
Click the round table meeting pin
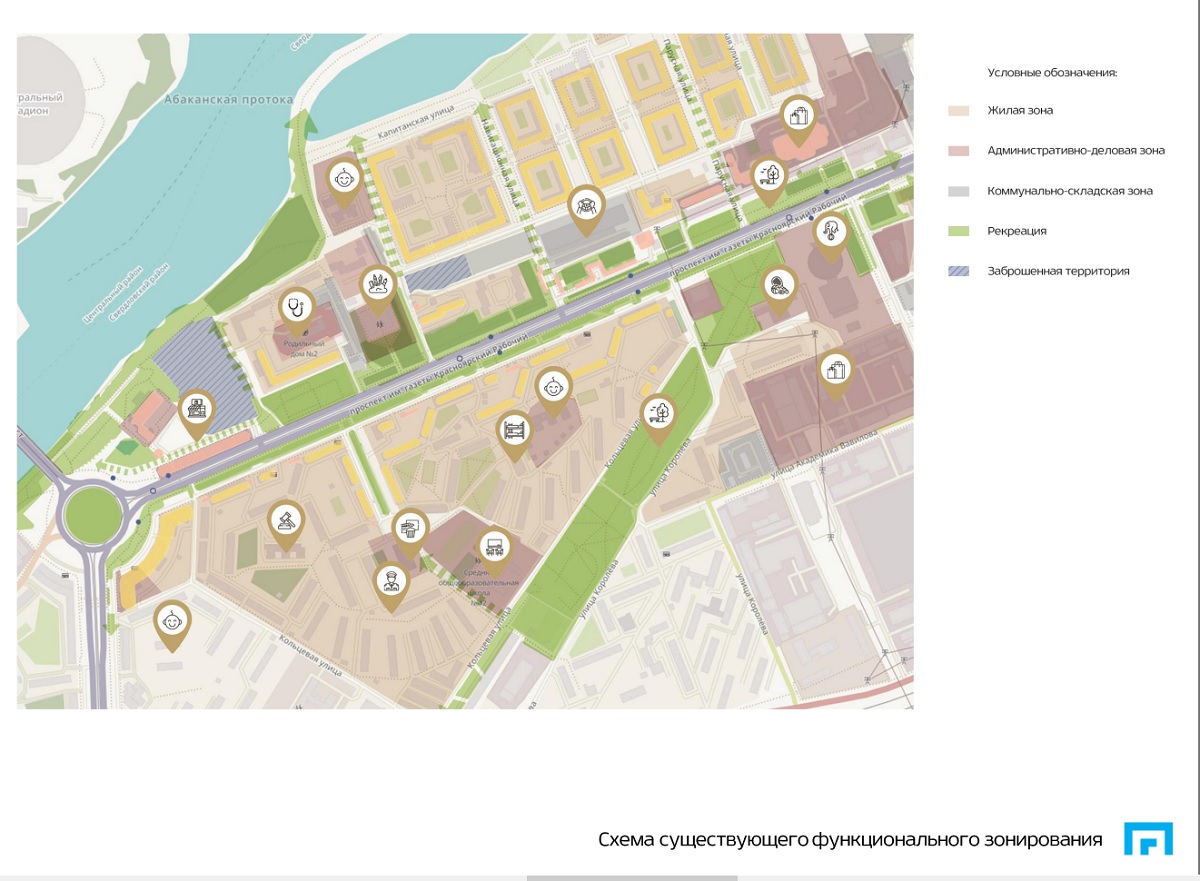coord(586,206)
